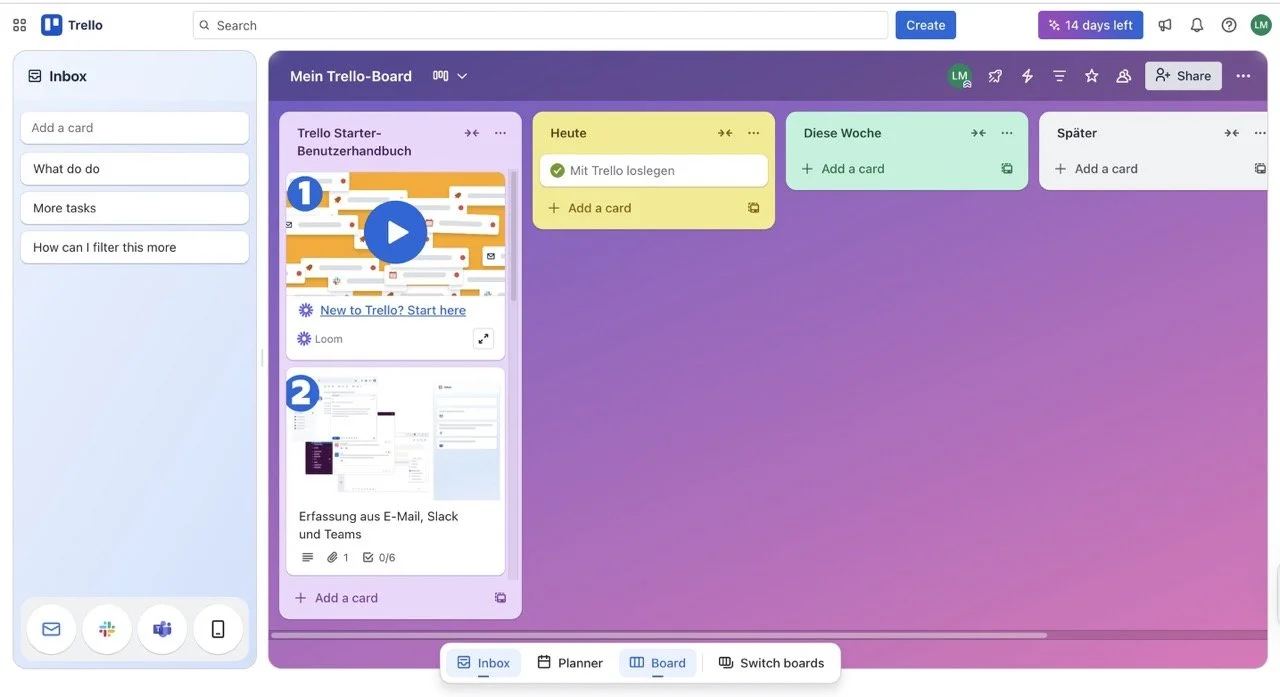The image size is (1280, 697).
Task: Open the help question mark icon
Action: 1229,25
